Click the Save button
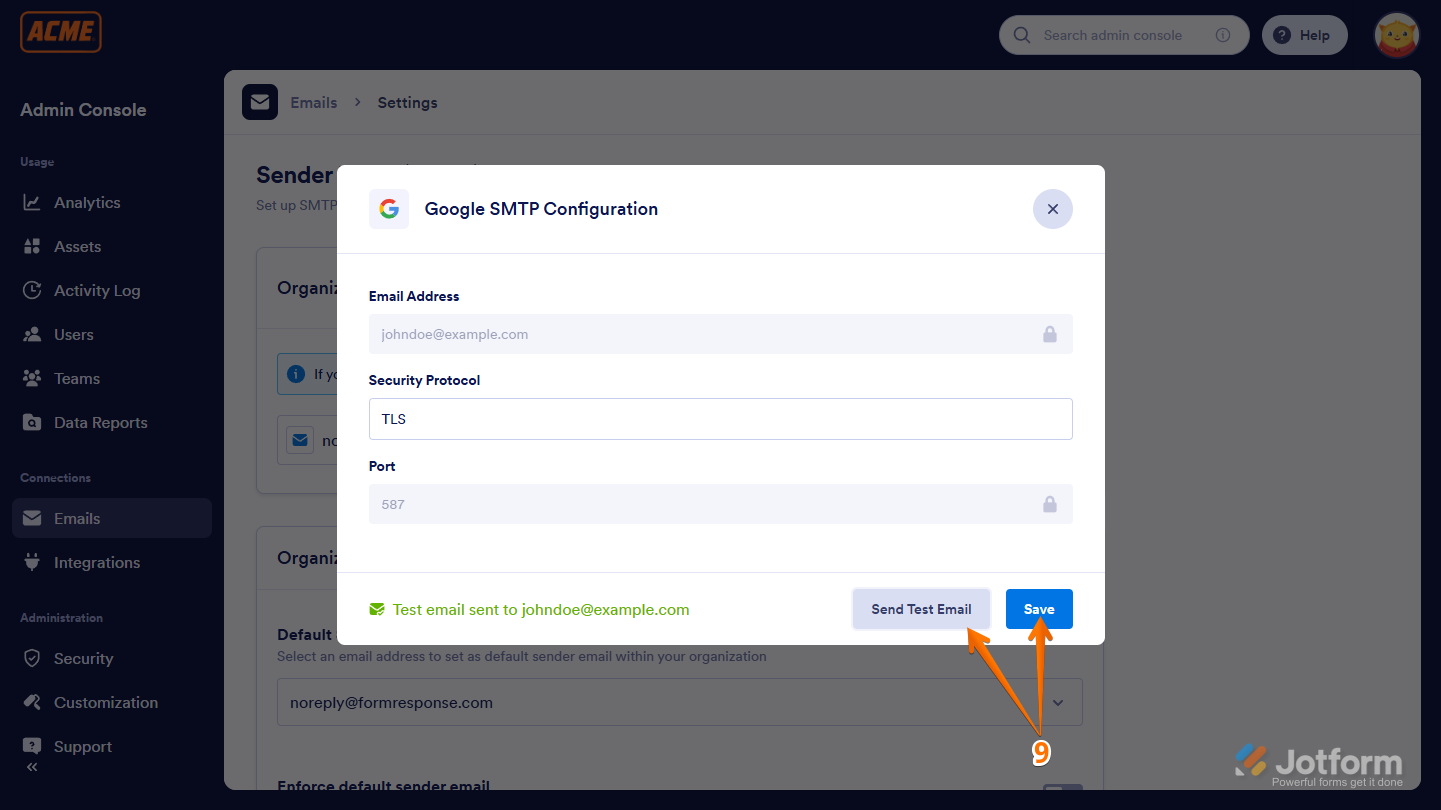The image size is (1441, 810). coord(1039,608)
